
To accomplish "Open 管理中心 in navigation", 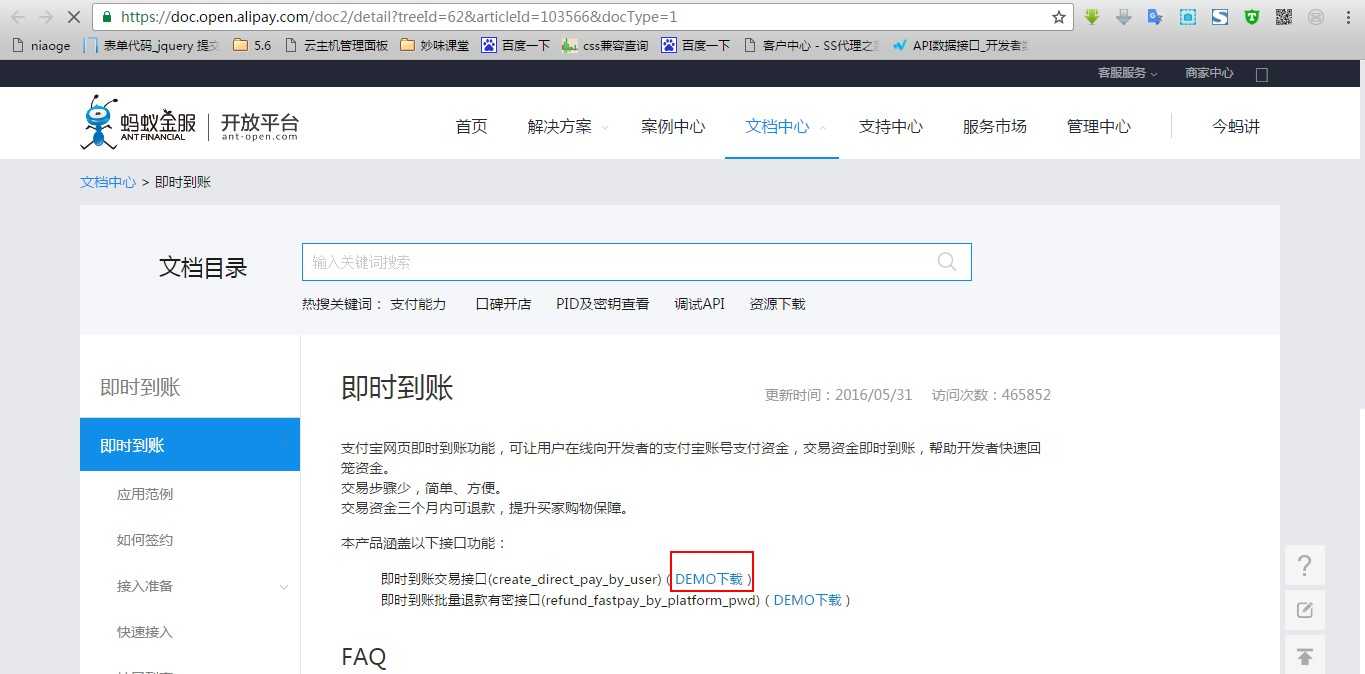I will [1098, 126].
